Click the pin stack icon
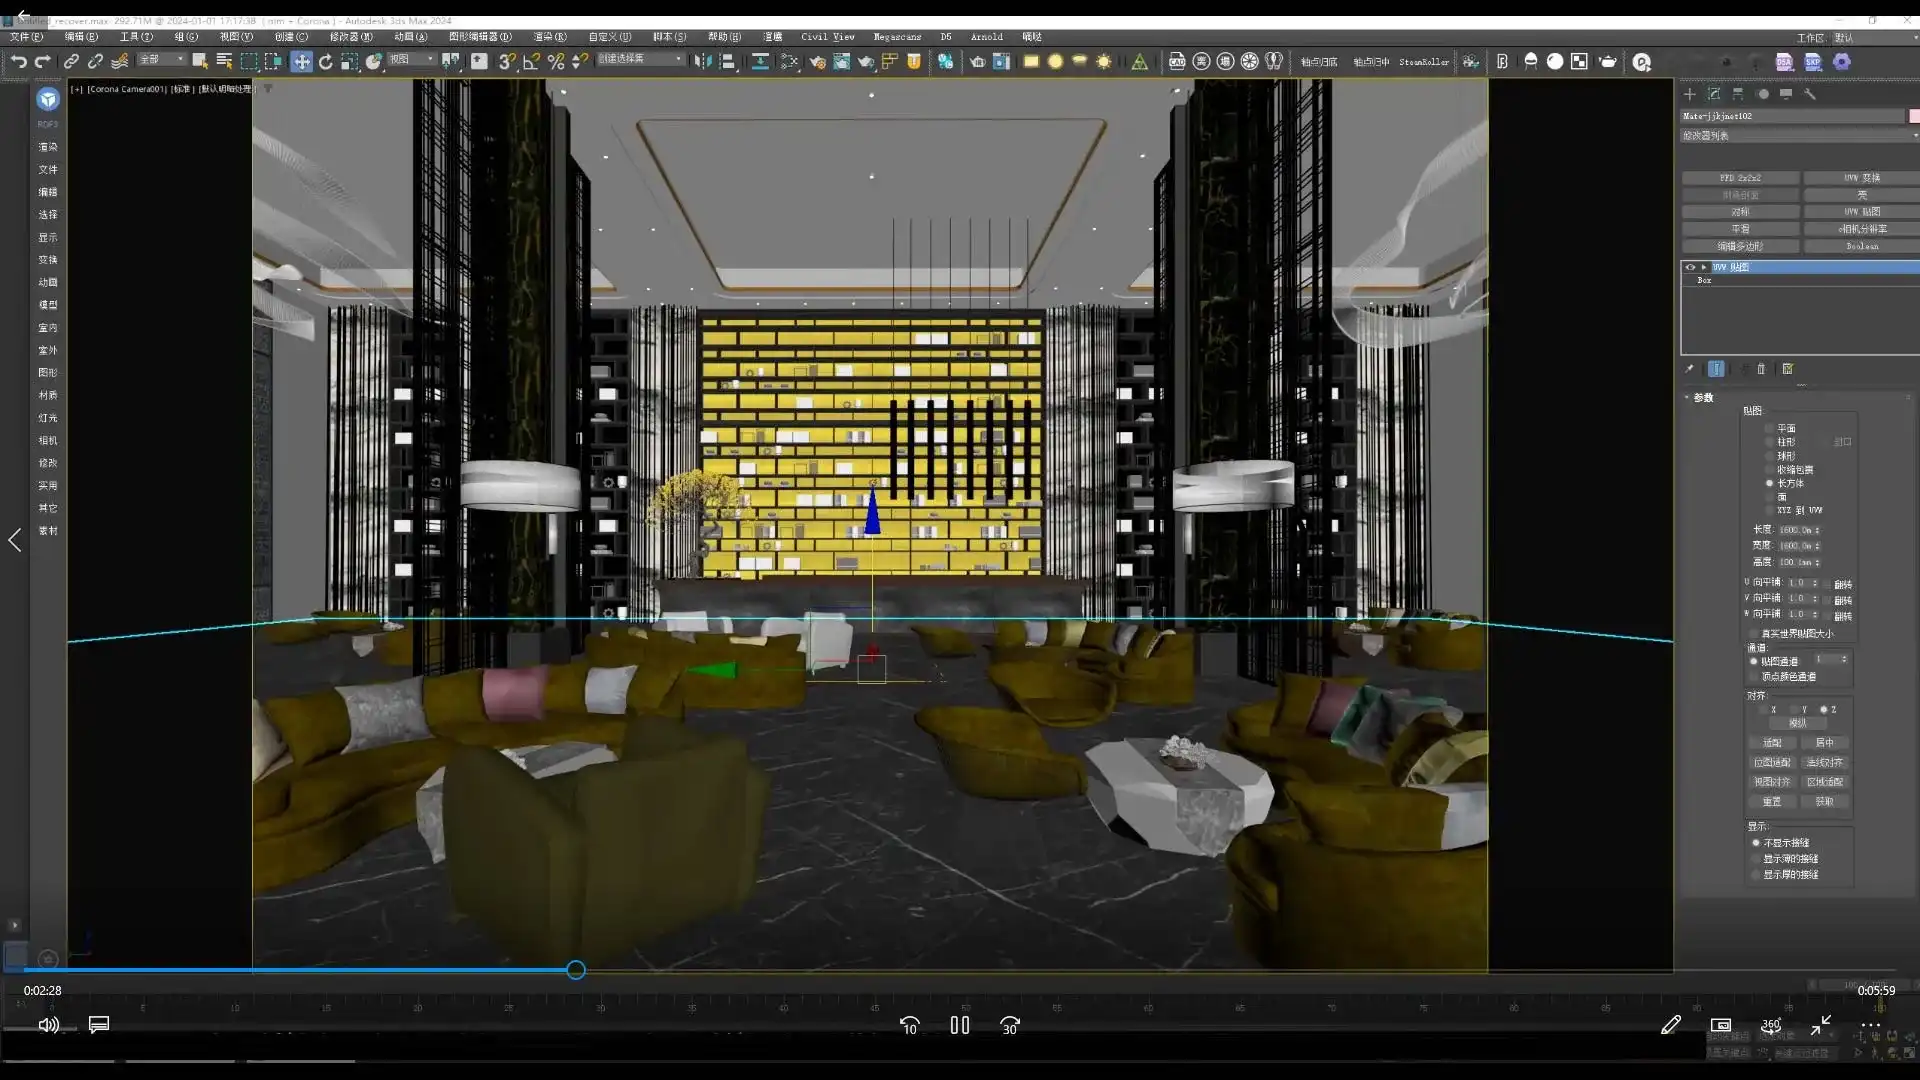The width and height of the screenshot is (1920, 1080). coord(1690,369)
